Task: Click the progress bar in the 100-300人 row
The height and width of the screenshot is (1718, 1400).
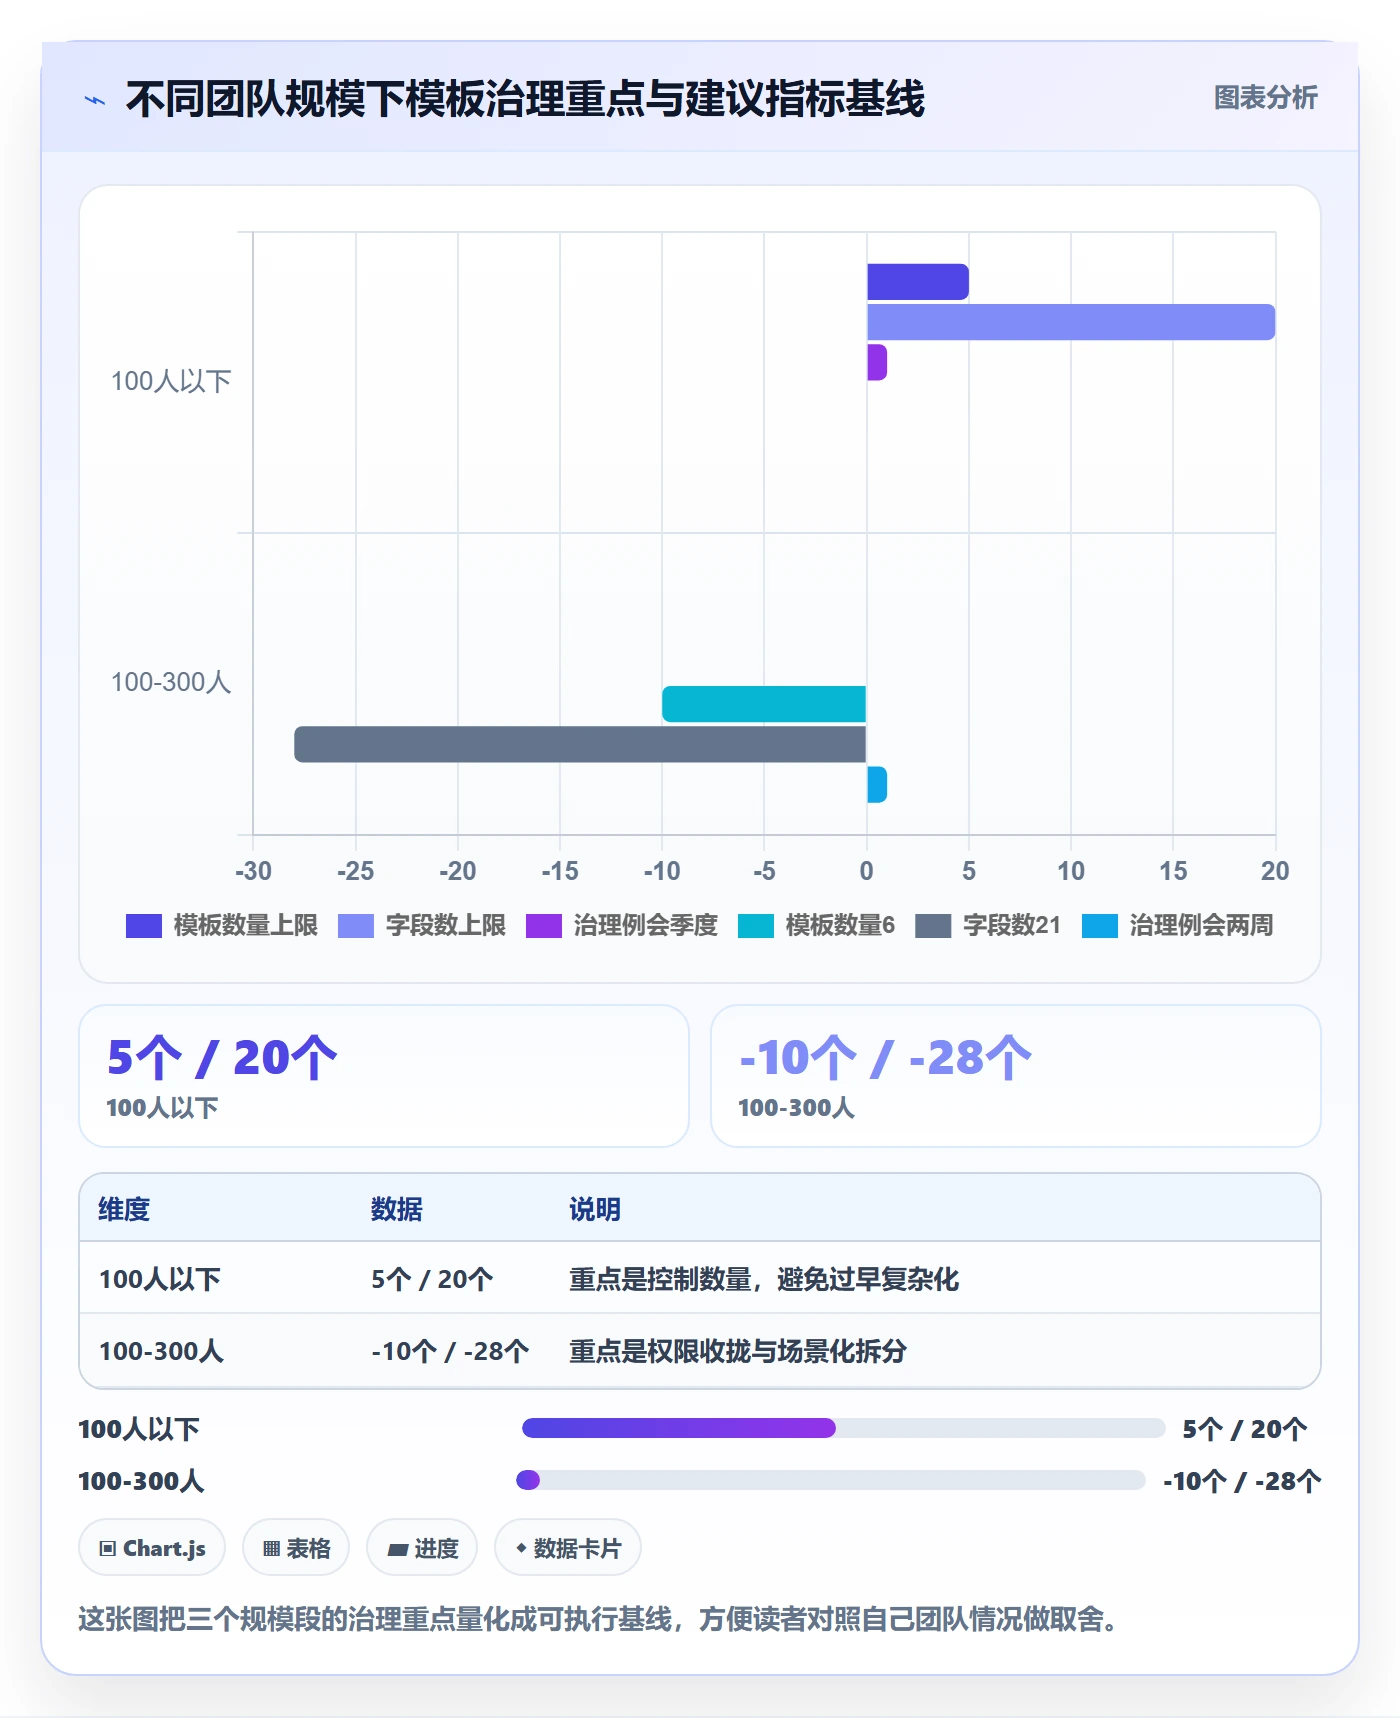Action: (830, 1480)
